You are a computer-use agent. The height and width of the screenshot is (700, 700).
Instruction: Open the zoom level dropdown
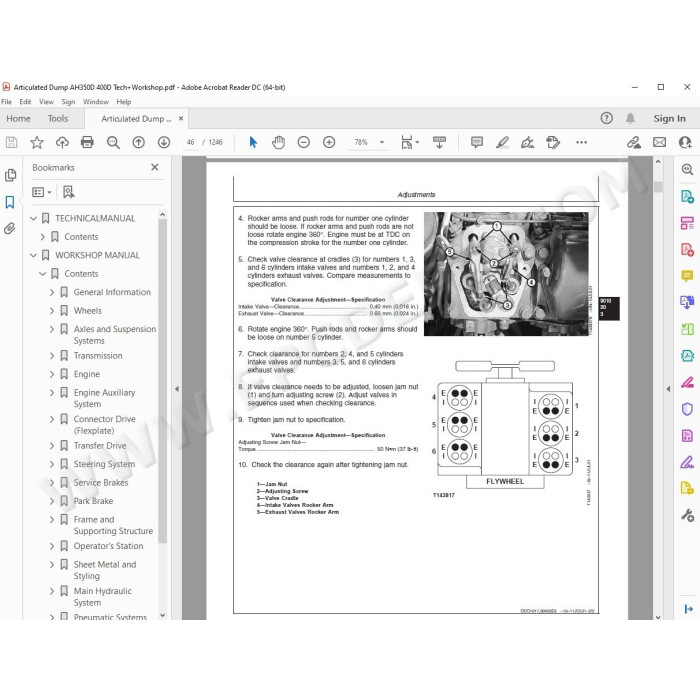382,142
